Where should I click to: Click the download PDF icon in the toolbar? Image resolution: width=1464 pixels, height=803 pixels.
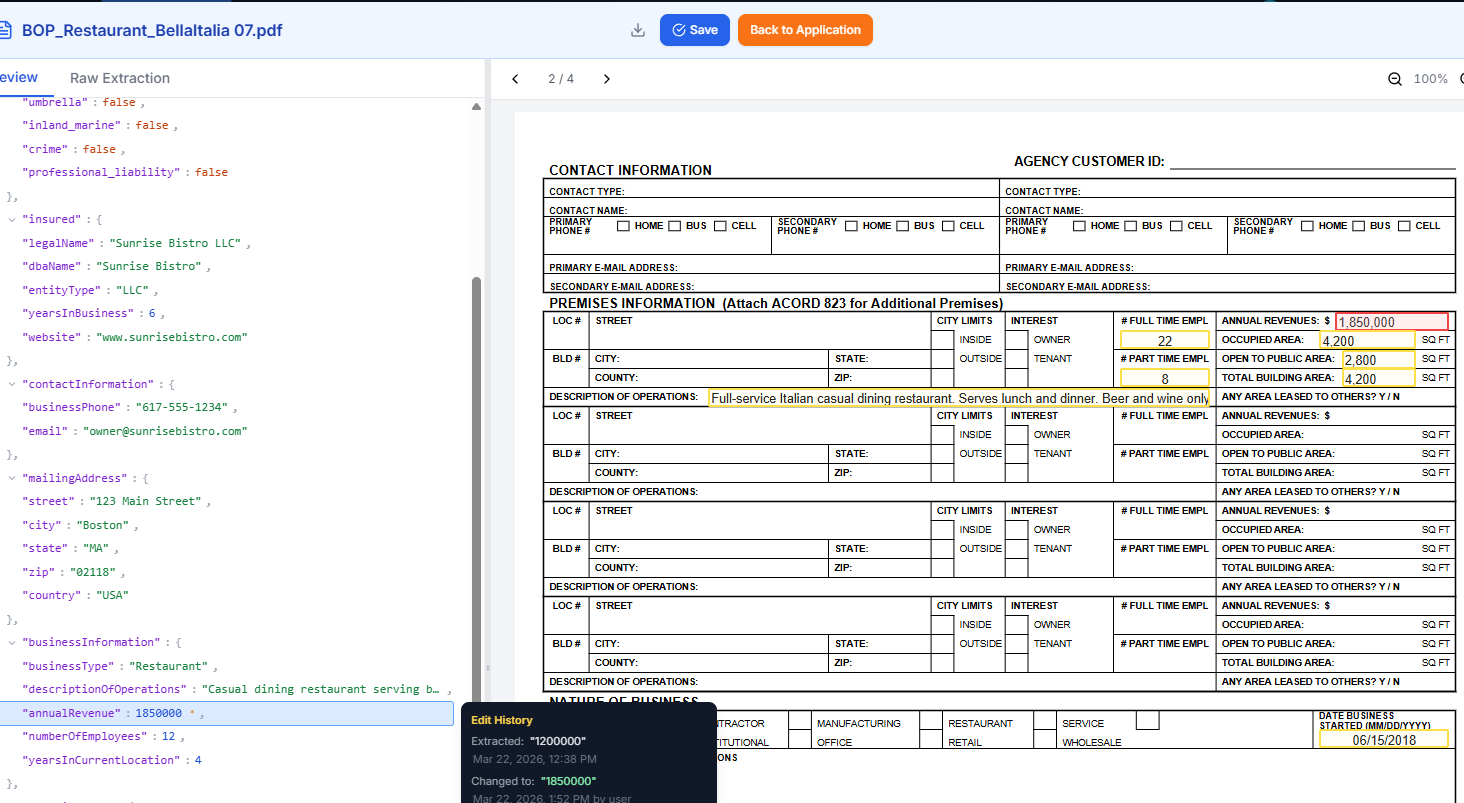(x=637, y=30)
